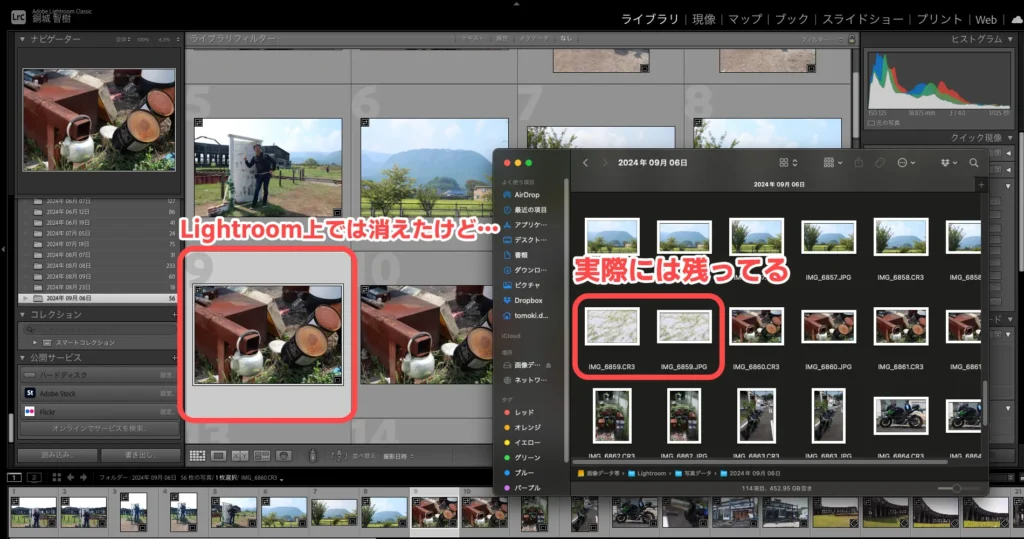1024x539 pixels.
Task: Switch to Loupe view icon
Action: pos(220,454)
